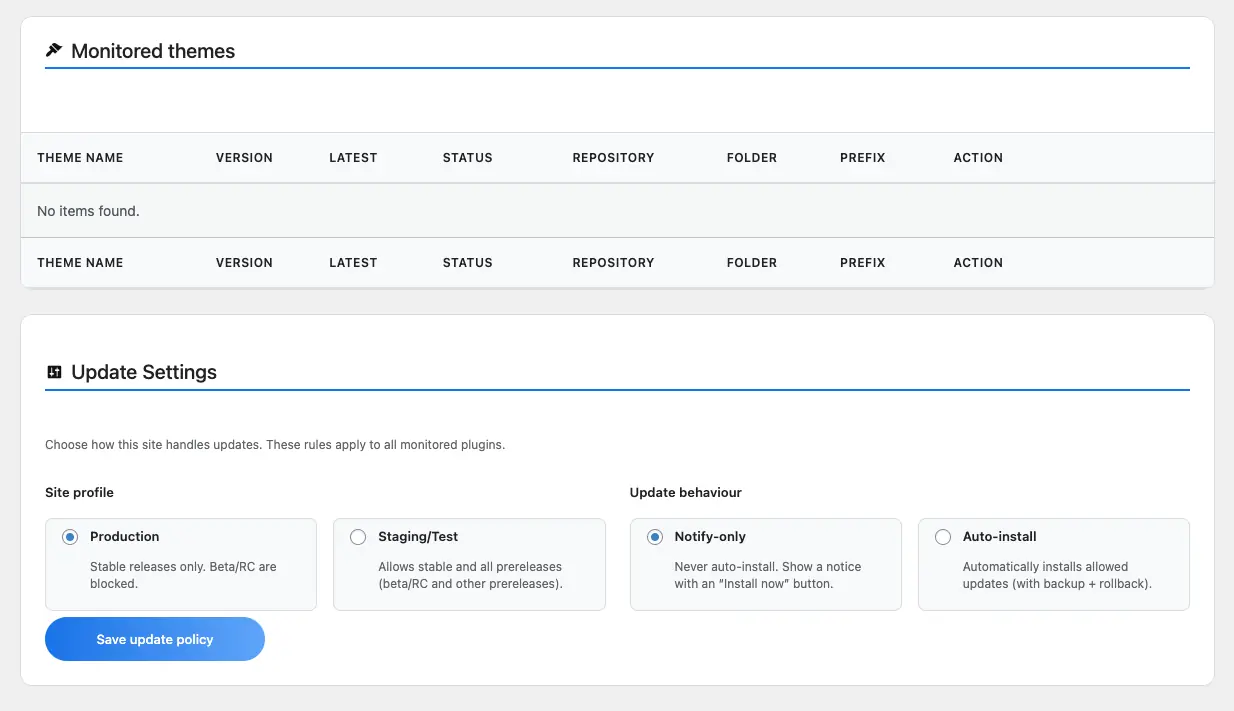Viewport: 1234px width, 711px height.
Task: Click the 'Site profile' label
Action: click(79, 492)
